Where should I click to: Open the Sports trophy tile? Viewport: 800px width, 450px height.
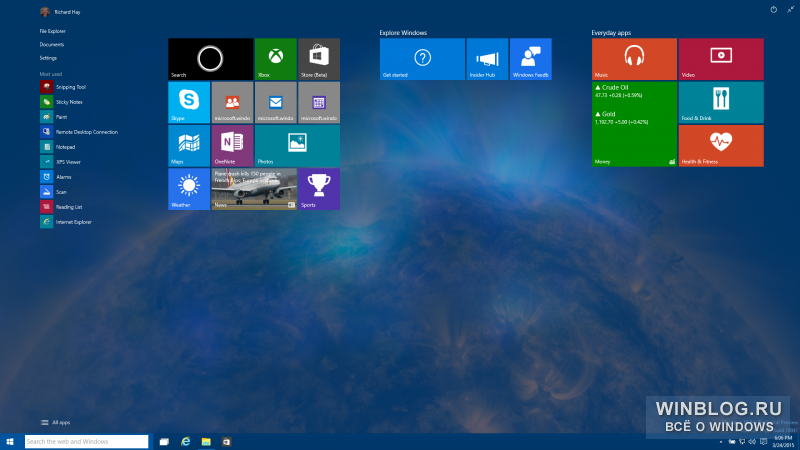point(319,189)
